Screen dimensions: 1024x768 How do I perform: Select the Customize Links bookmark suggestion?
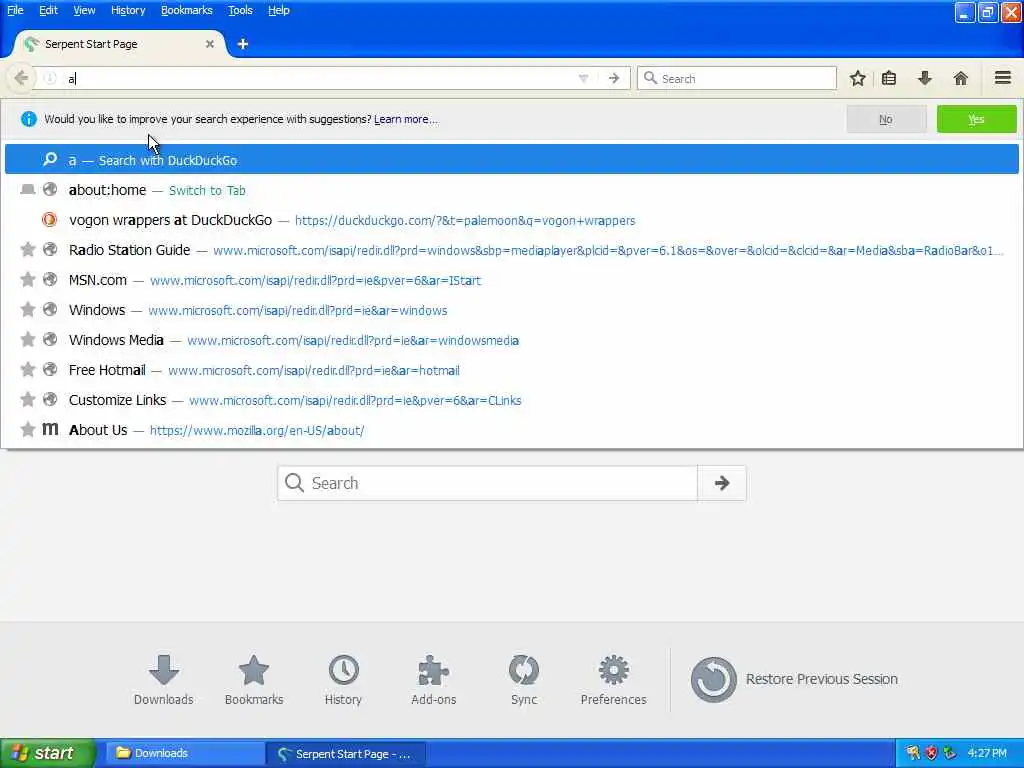(x=511, y=400)
